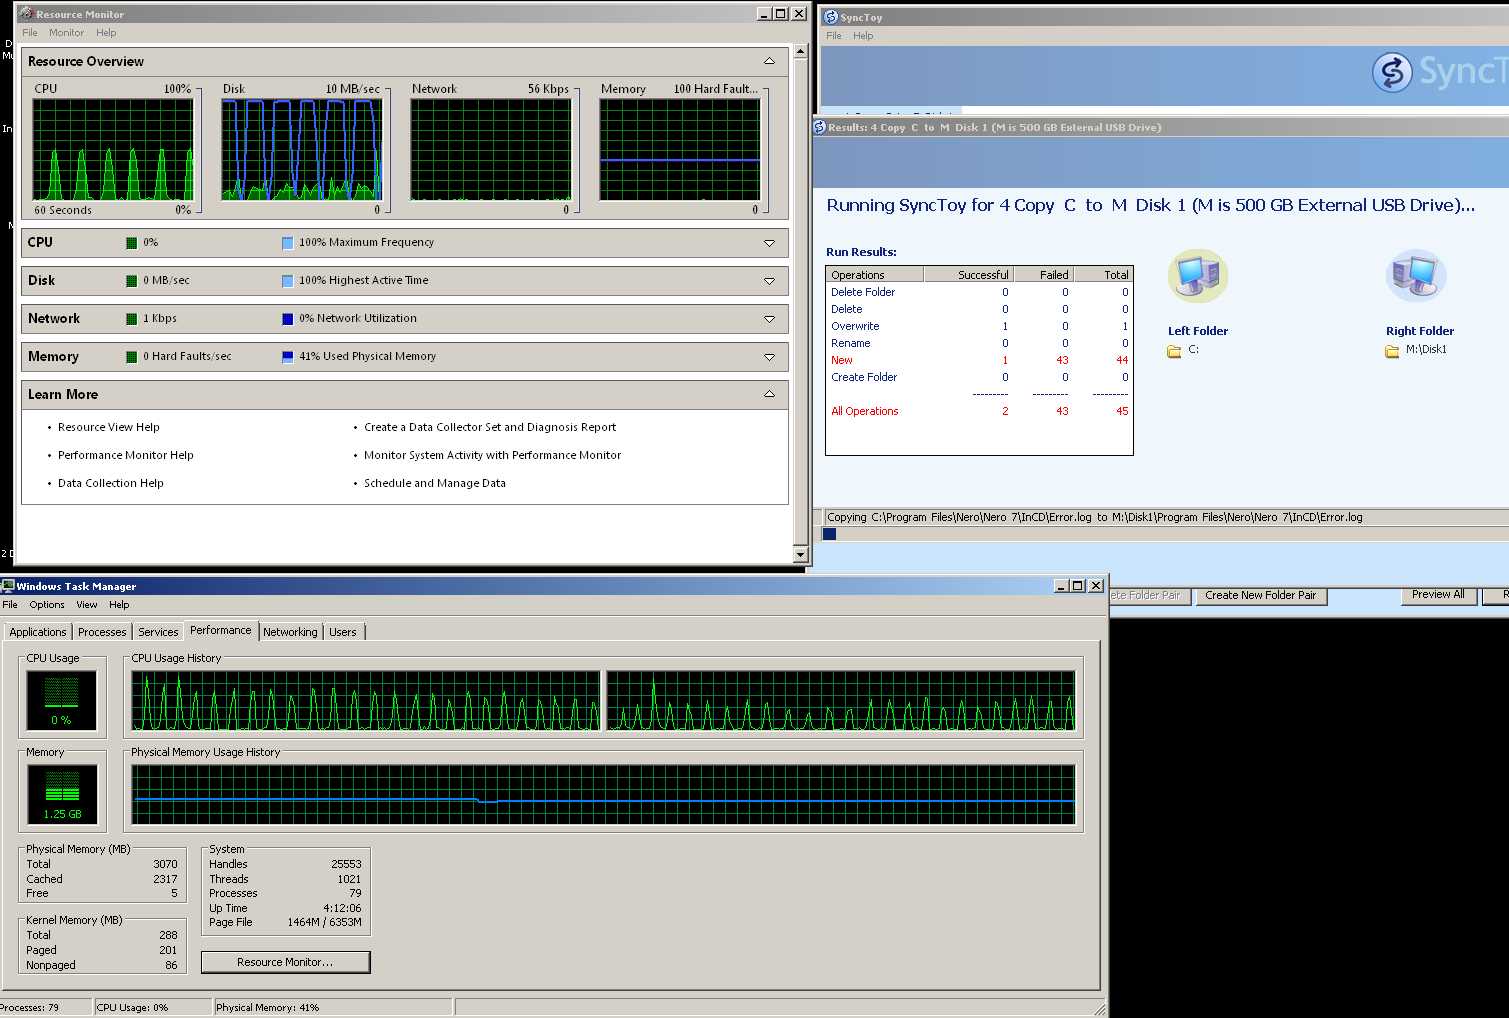Screen dimensions: 1509x1018
Task: Click the M:\Disk1 folder icon
Action: tap(1392, 351)
